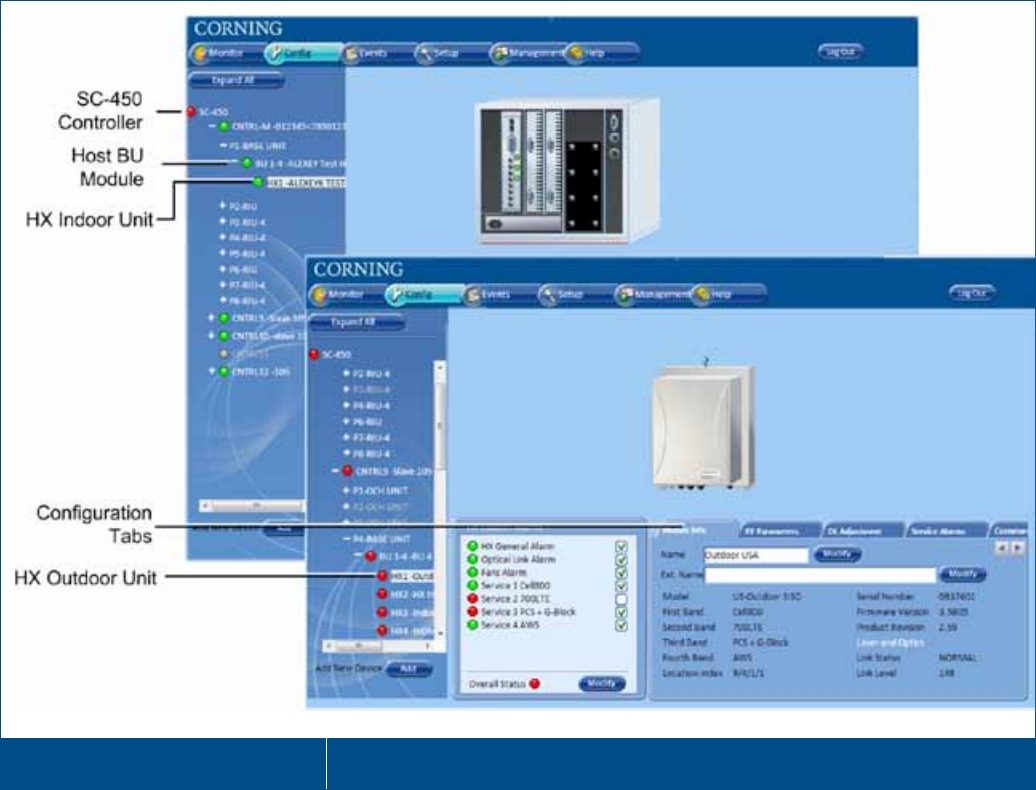Image resolution: width=1036 pixels, height=790 pixels.
Task: Toggle Fans Alarm checkbox
Action: [621, 573]
